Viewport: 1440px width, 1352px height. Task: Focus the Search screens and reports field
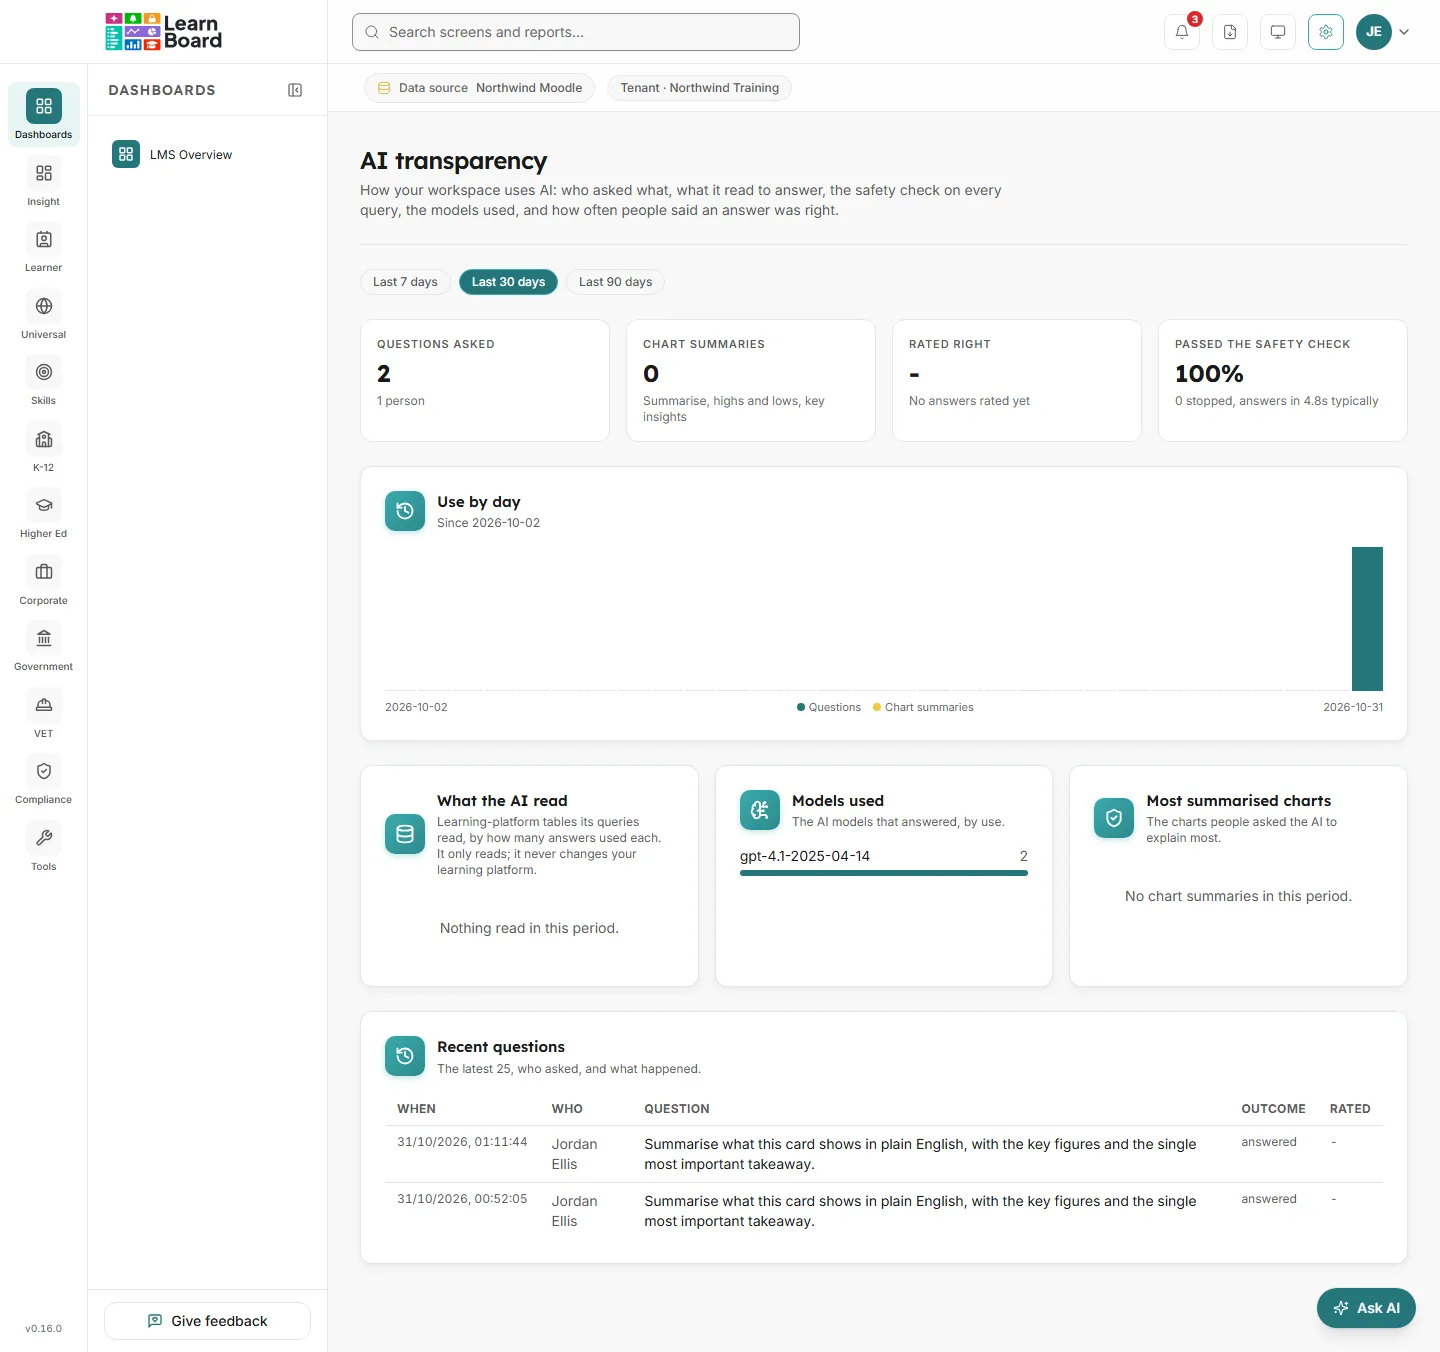pos(576,32)
